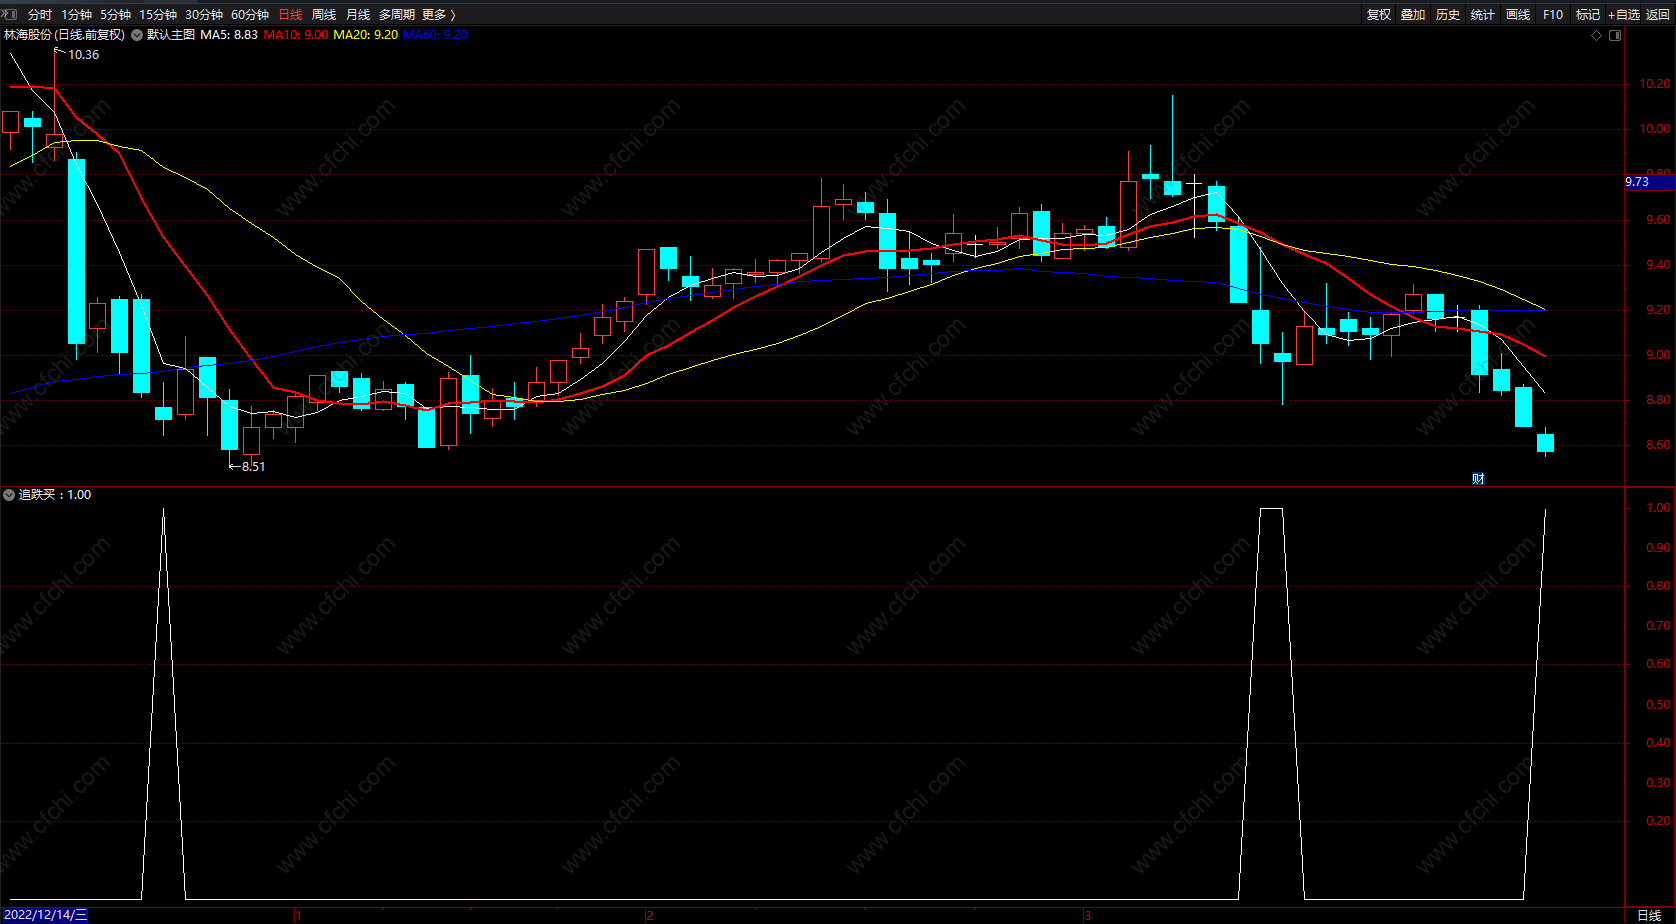Add the stock with +自选
The width and height of the screenshot is (1676, 924).
(1624, 14)
